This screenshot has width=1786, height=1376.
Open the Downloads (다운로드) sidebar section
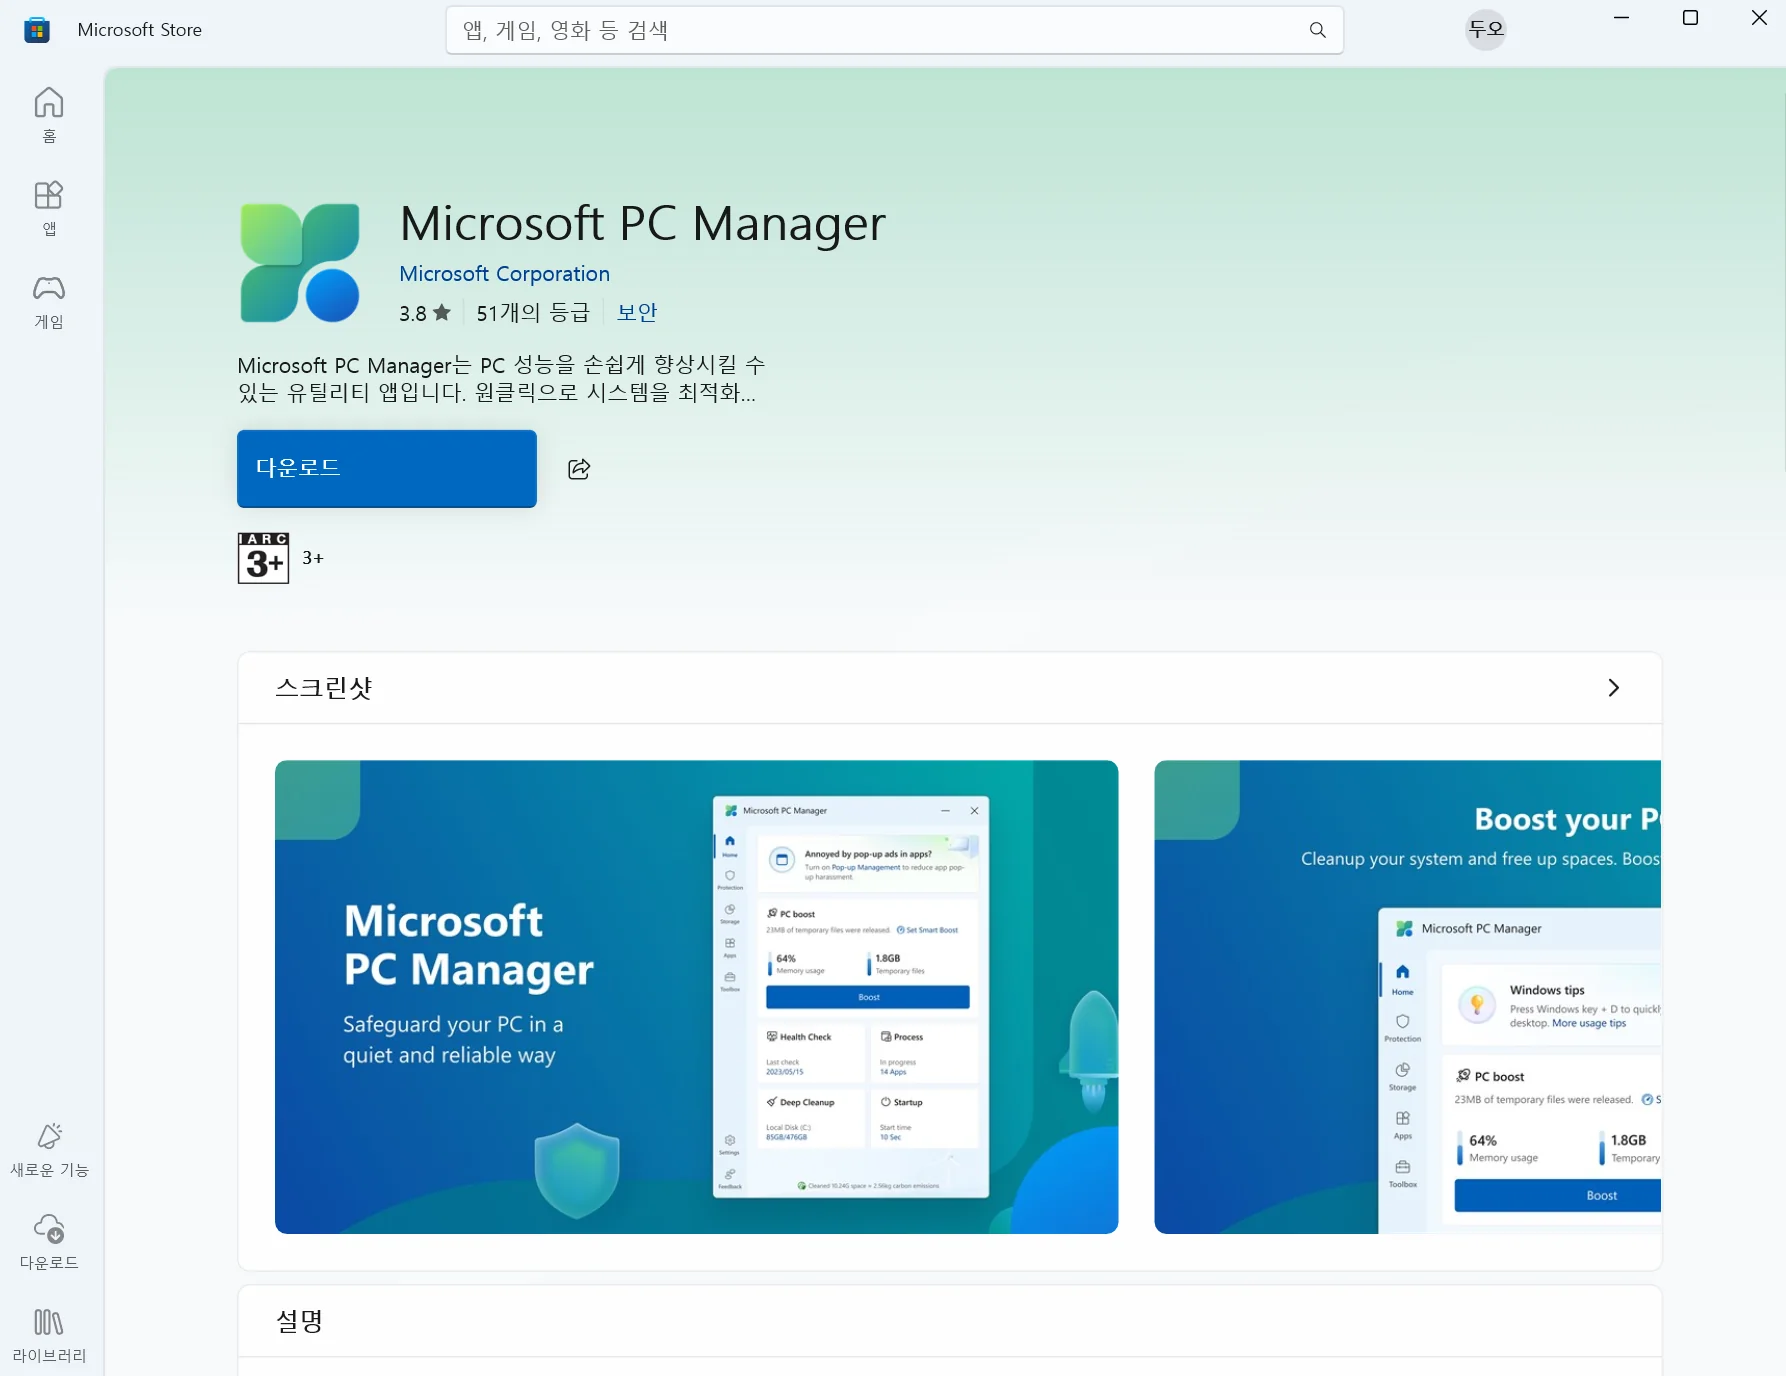click(x=49, y=1243)
